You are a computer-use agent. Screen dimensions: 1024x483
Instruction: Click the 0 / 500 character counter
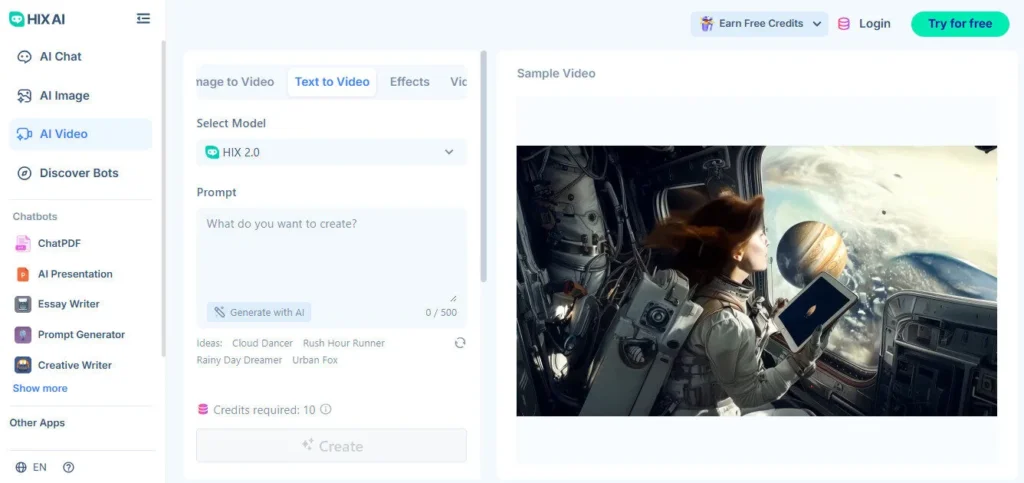tap(441, 313)
